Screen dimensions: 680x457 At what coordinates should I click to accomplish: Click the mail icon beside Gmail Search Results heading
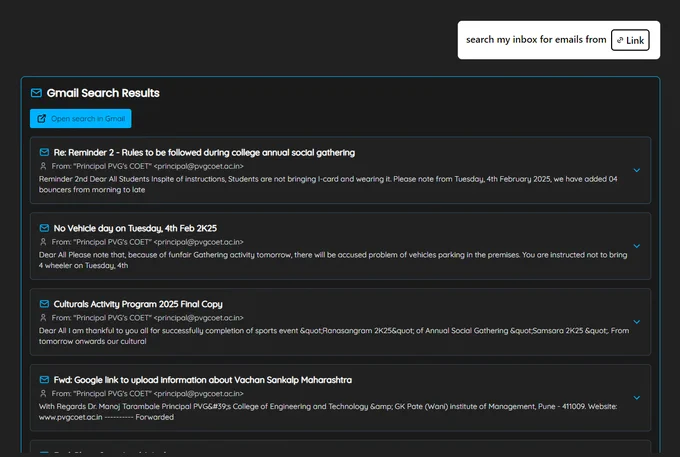click(36, 93)
